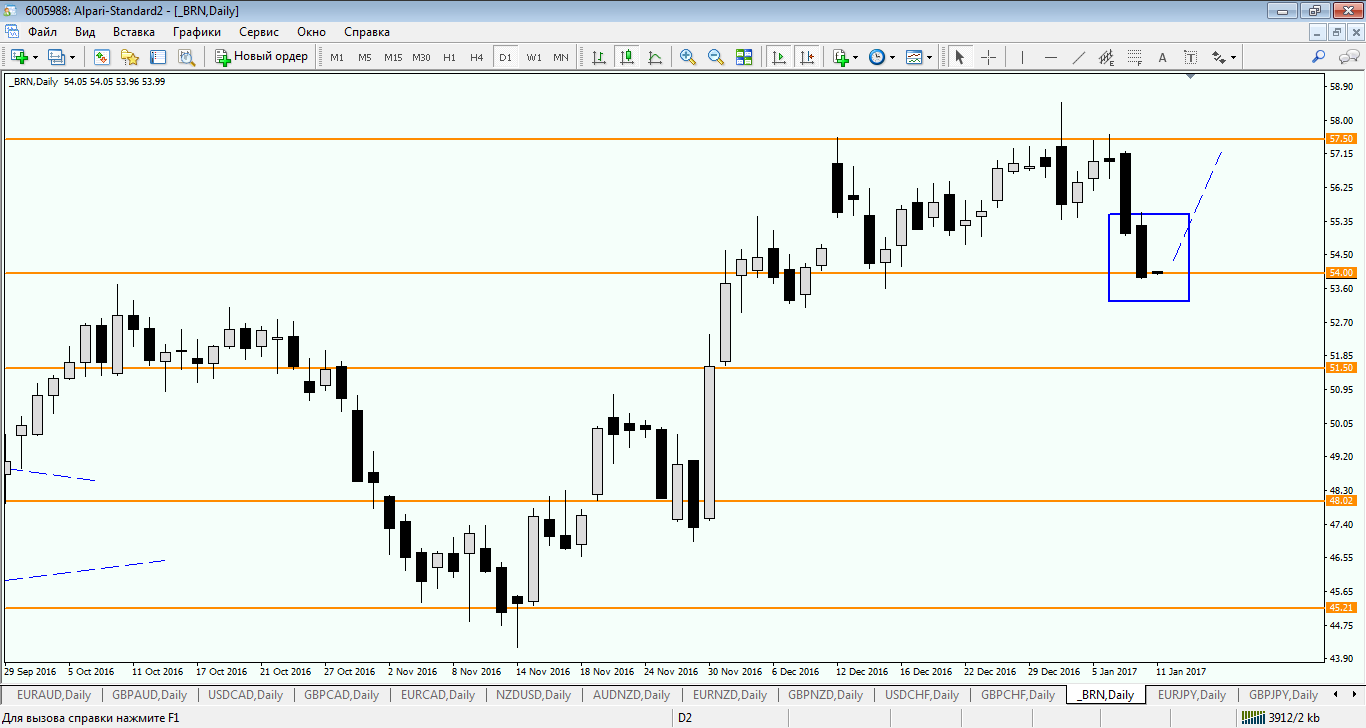
Task: Click the Новый ордер button
Action: (262, 57)
